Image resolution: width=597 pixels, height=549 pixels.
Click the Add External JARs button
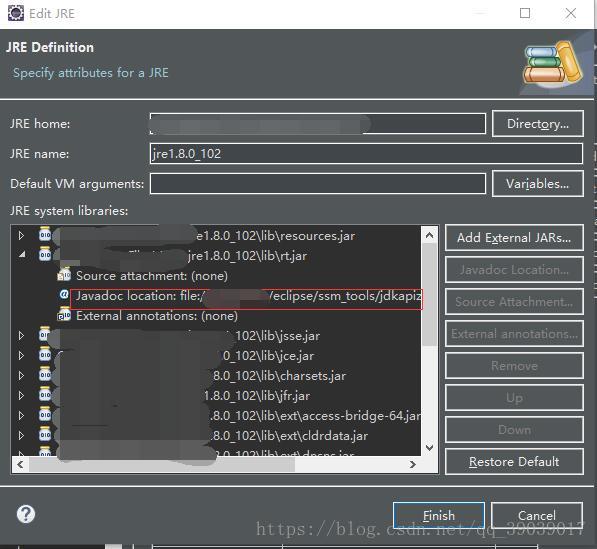[514, 238]
